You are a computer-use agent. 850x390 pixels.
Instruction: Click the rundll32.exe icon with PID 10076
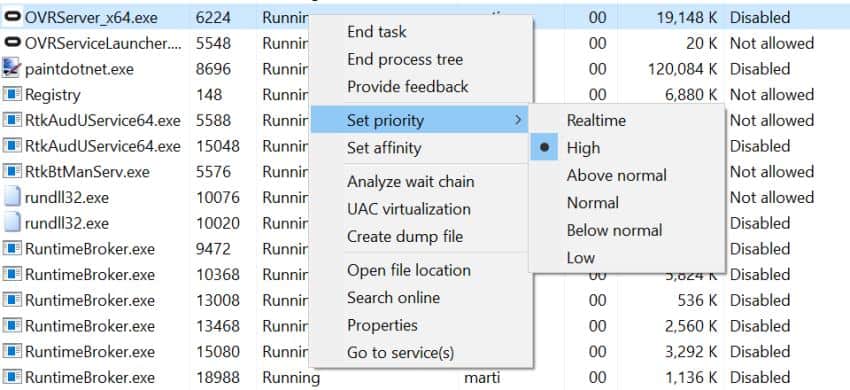(x=12, y=197)
